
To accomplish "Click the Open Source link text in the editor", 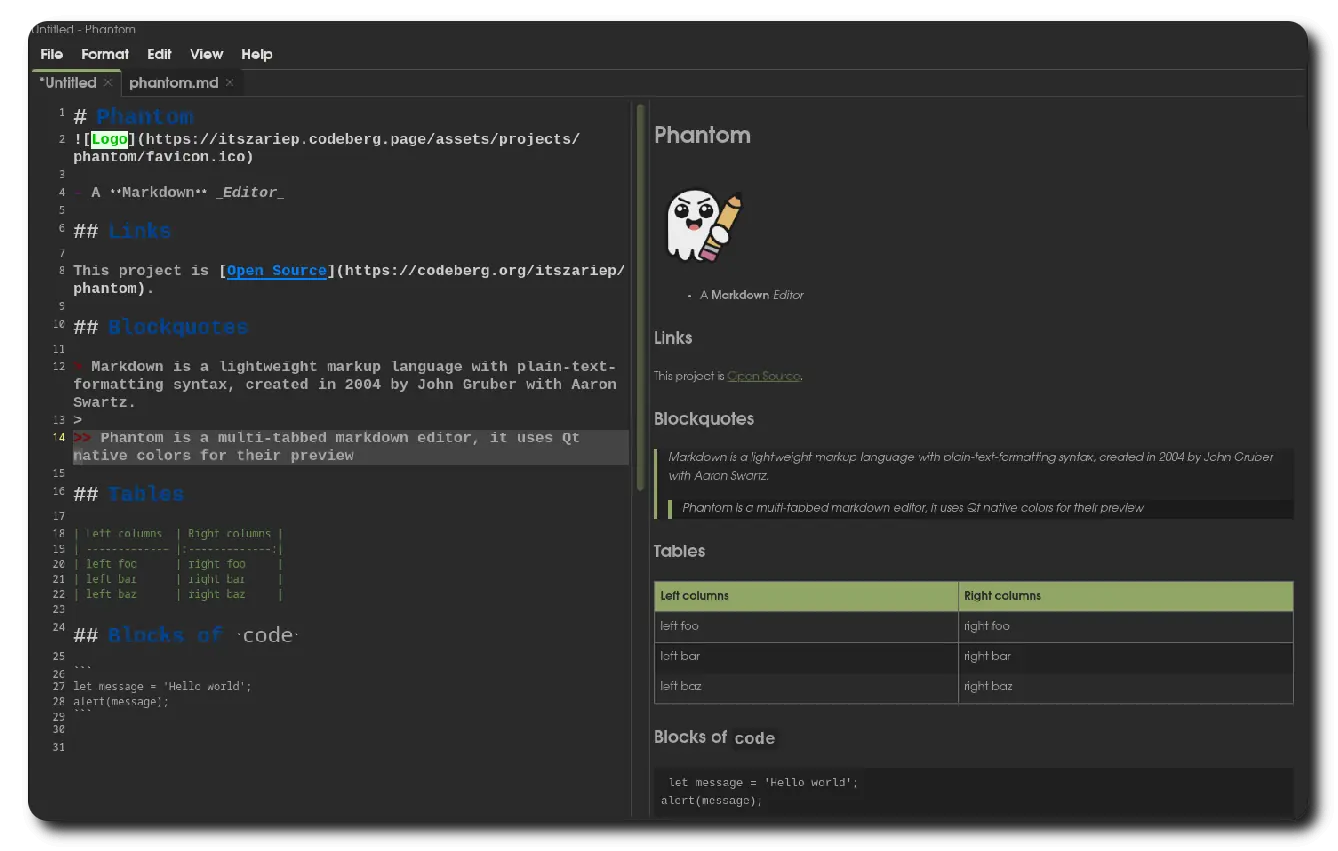I will coord(276,271).
